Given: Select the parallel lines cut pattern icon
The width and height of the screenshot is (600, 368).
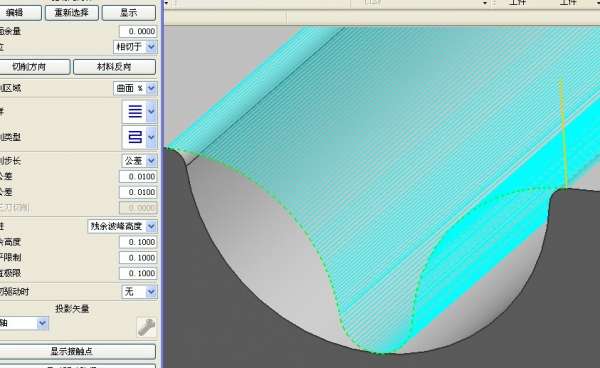Looking at the screenshot, I should click(135, 111).
